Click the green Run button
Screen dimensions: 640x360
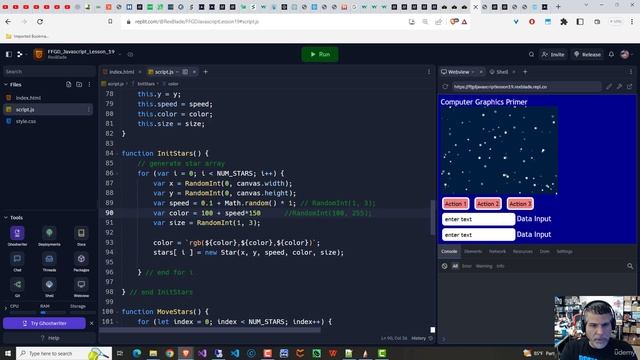click(x=320, y=54)
